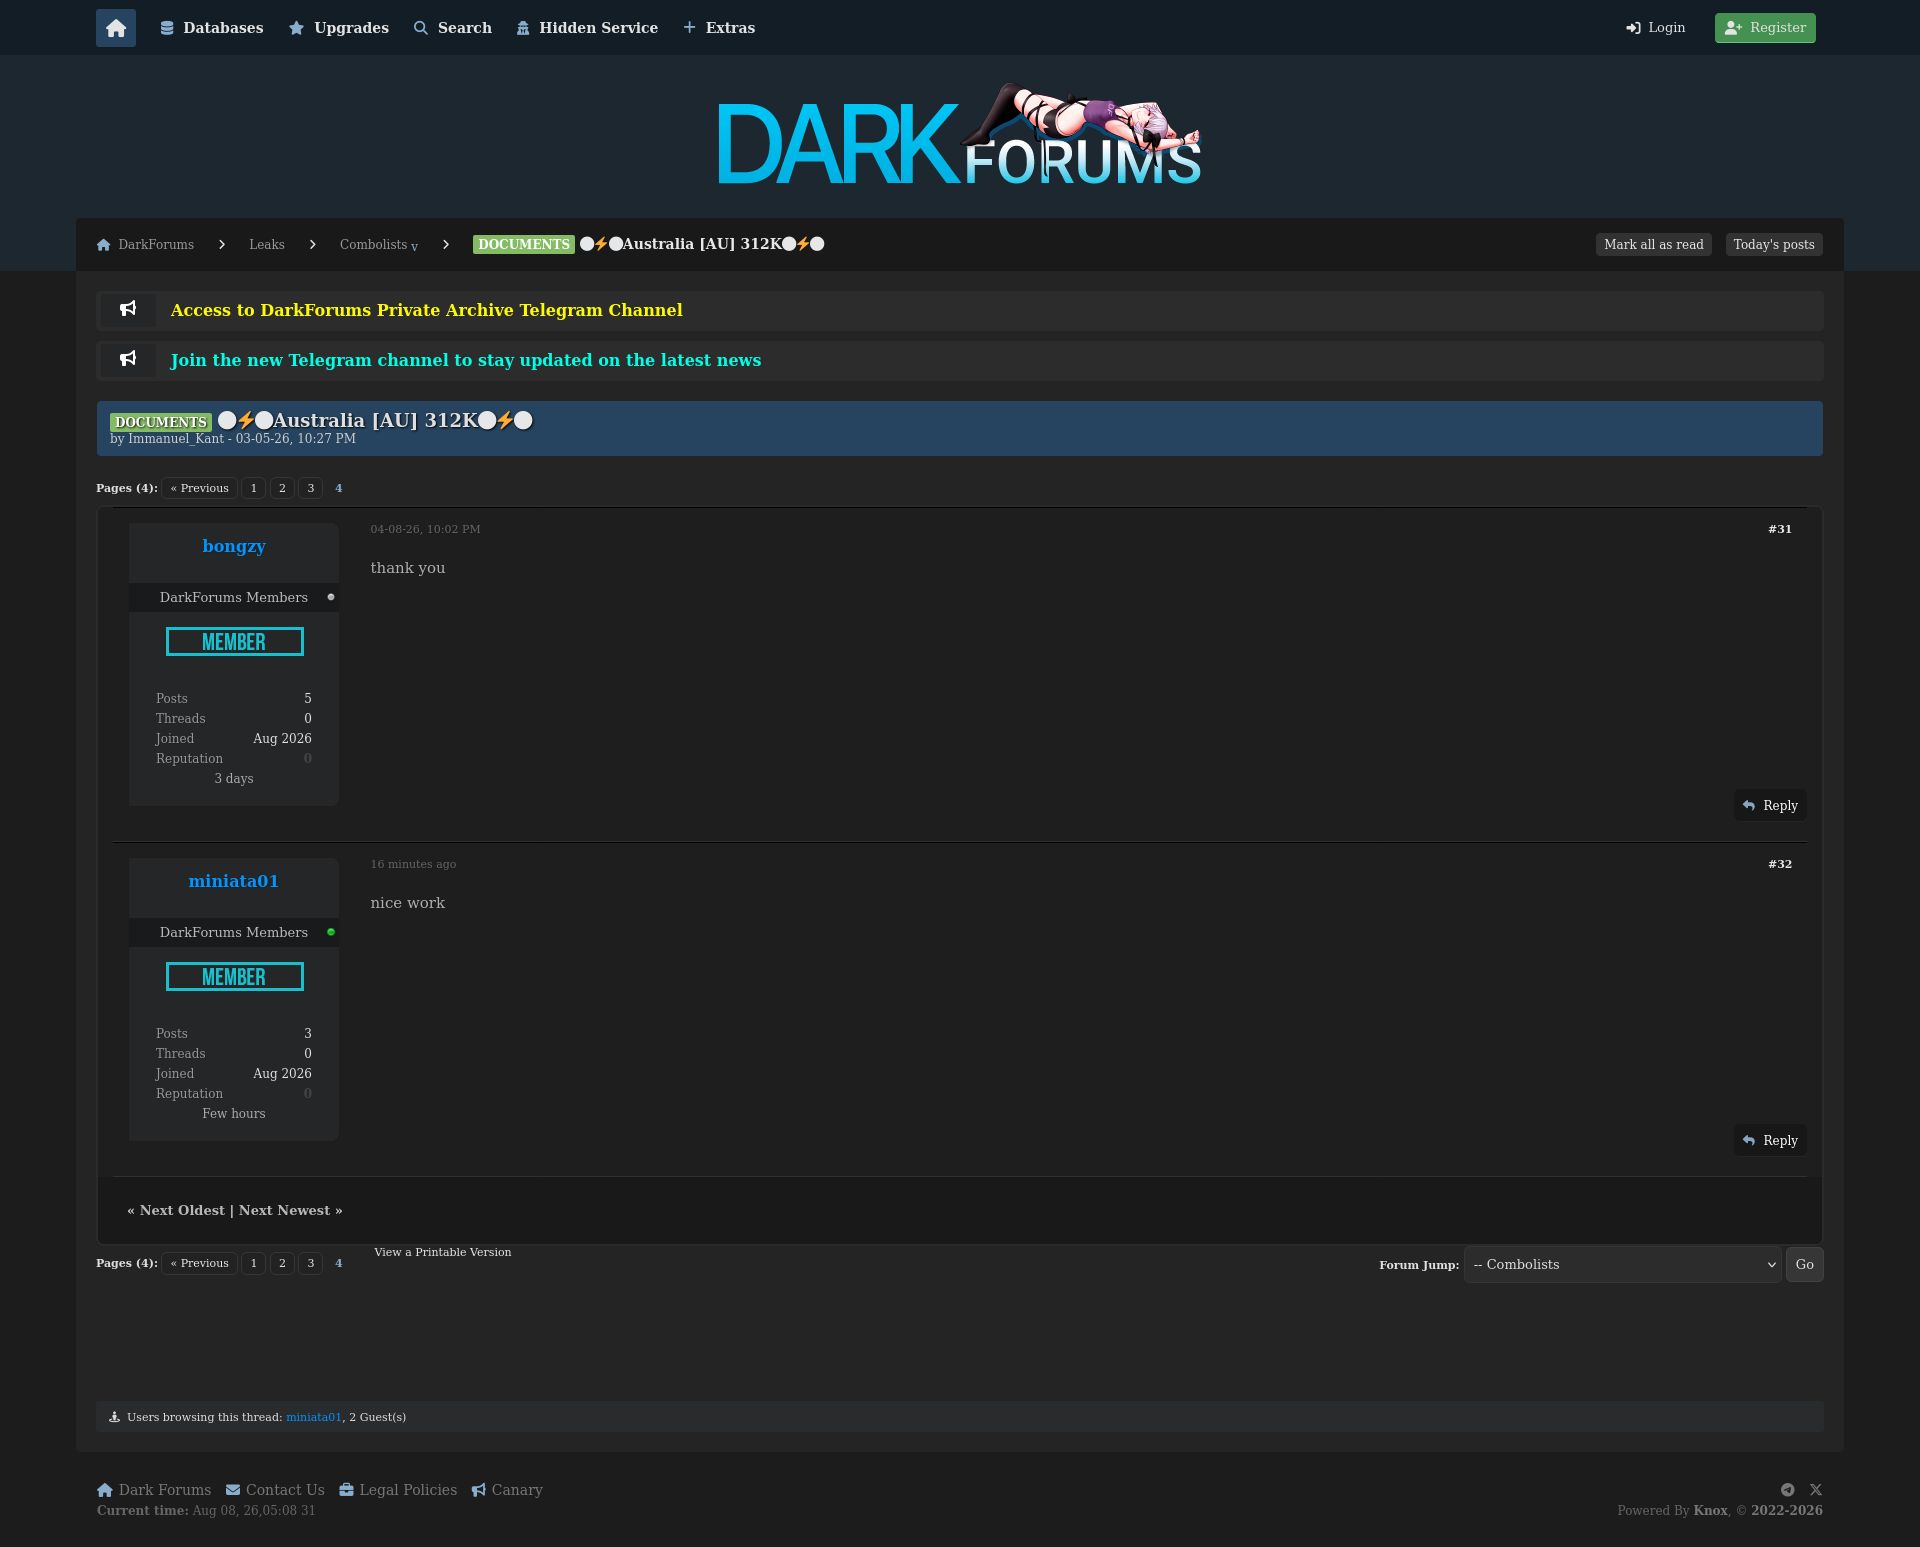Go to page 2 above the posts

tap(282, 488)
